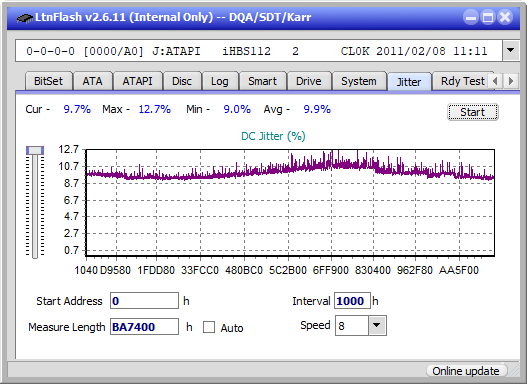Select the Interval value field
527x384 pixels.
(x=352, y=301)
